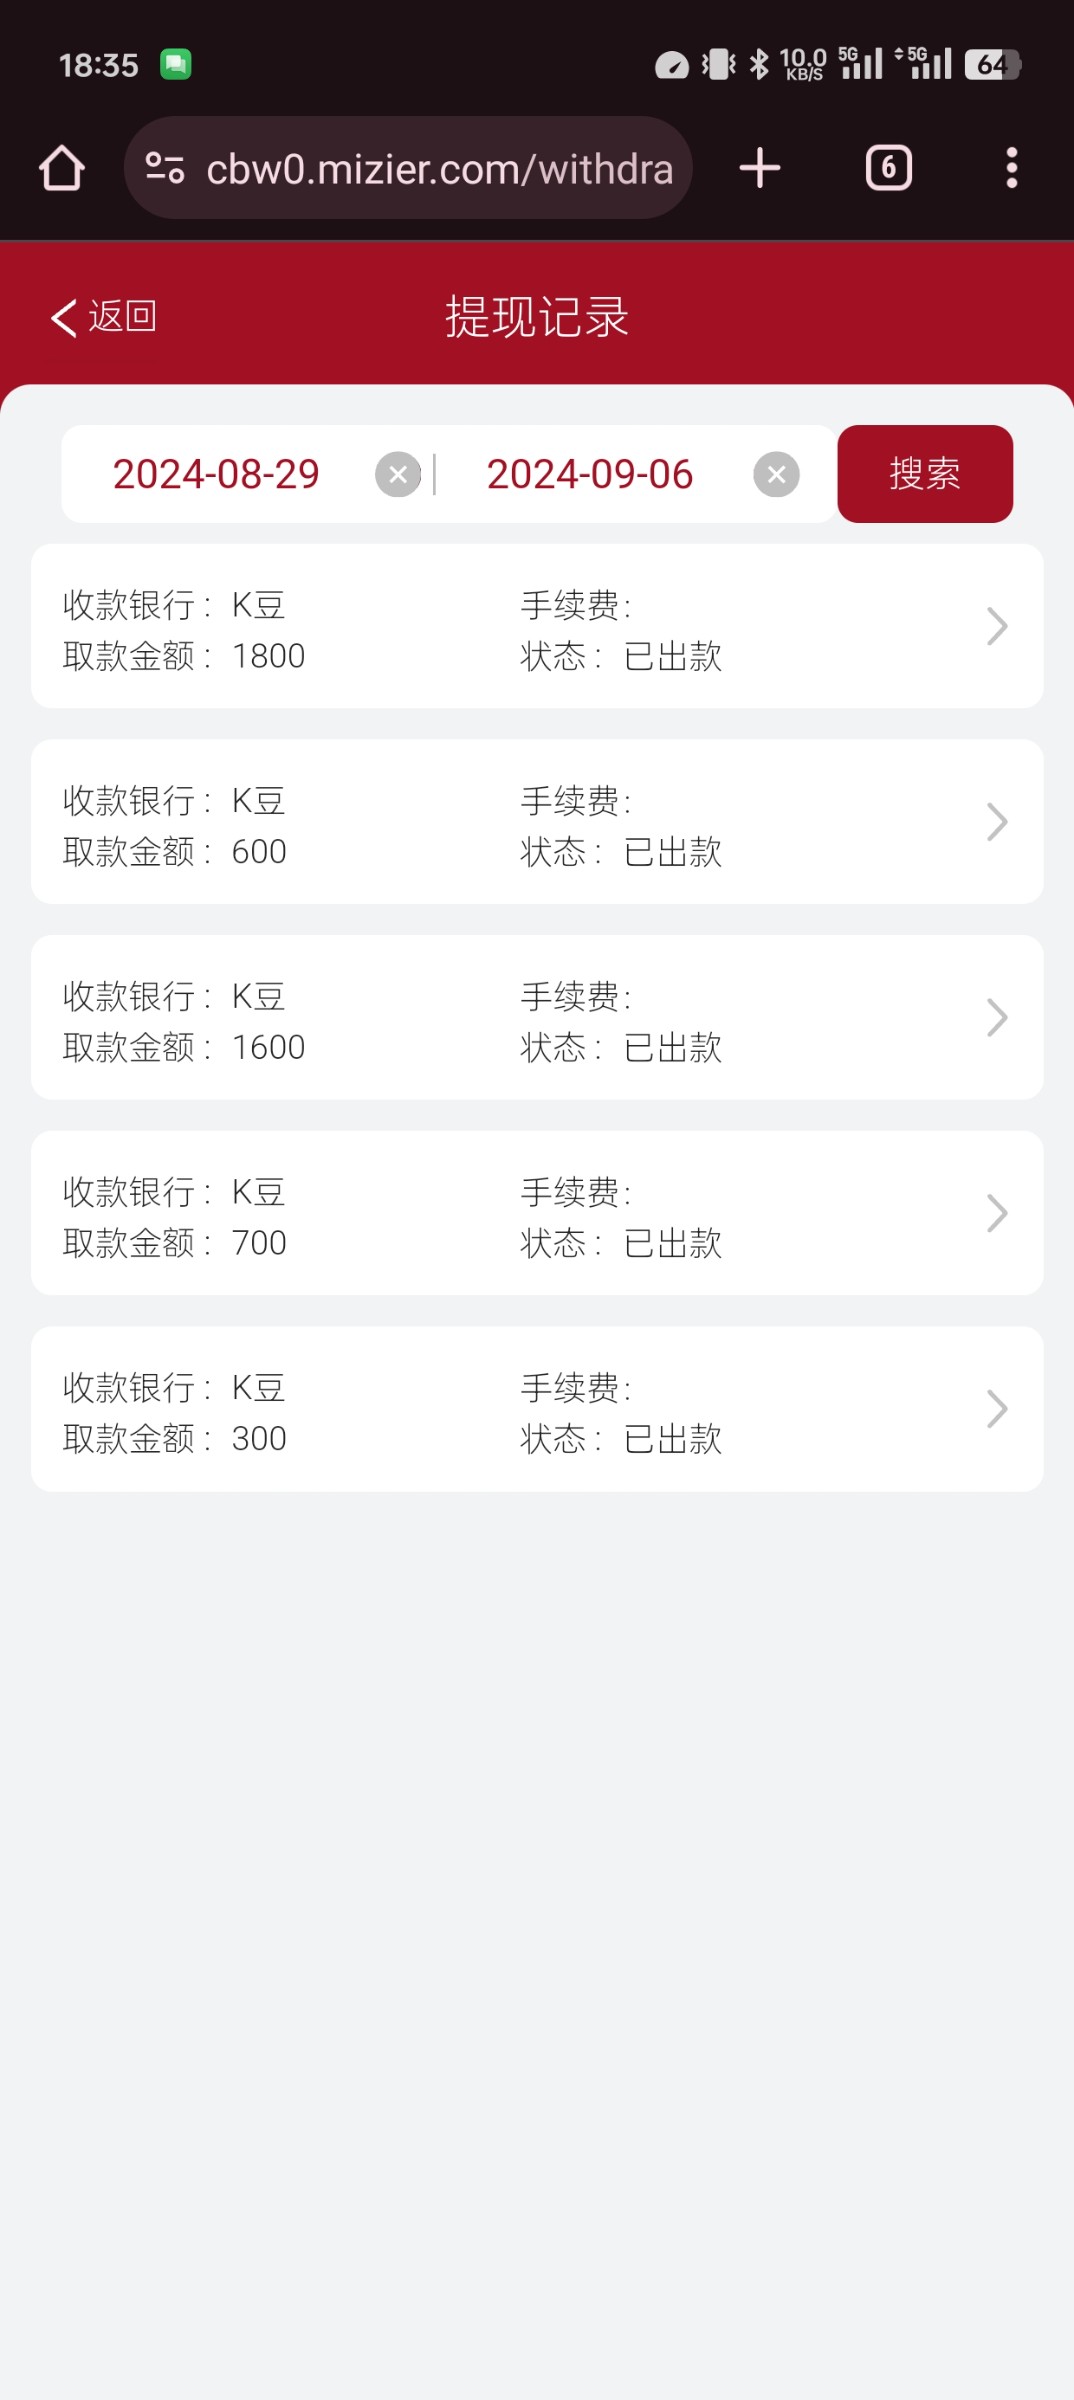Tap the messaging notification icon in status bar
1074x2400 pixels.
click(176, 65)
